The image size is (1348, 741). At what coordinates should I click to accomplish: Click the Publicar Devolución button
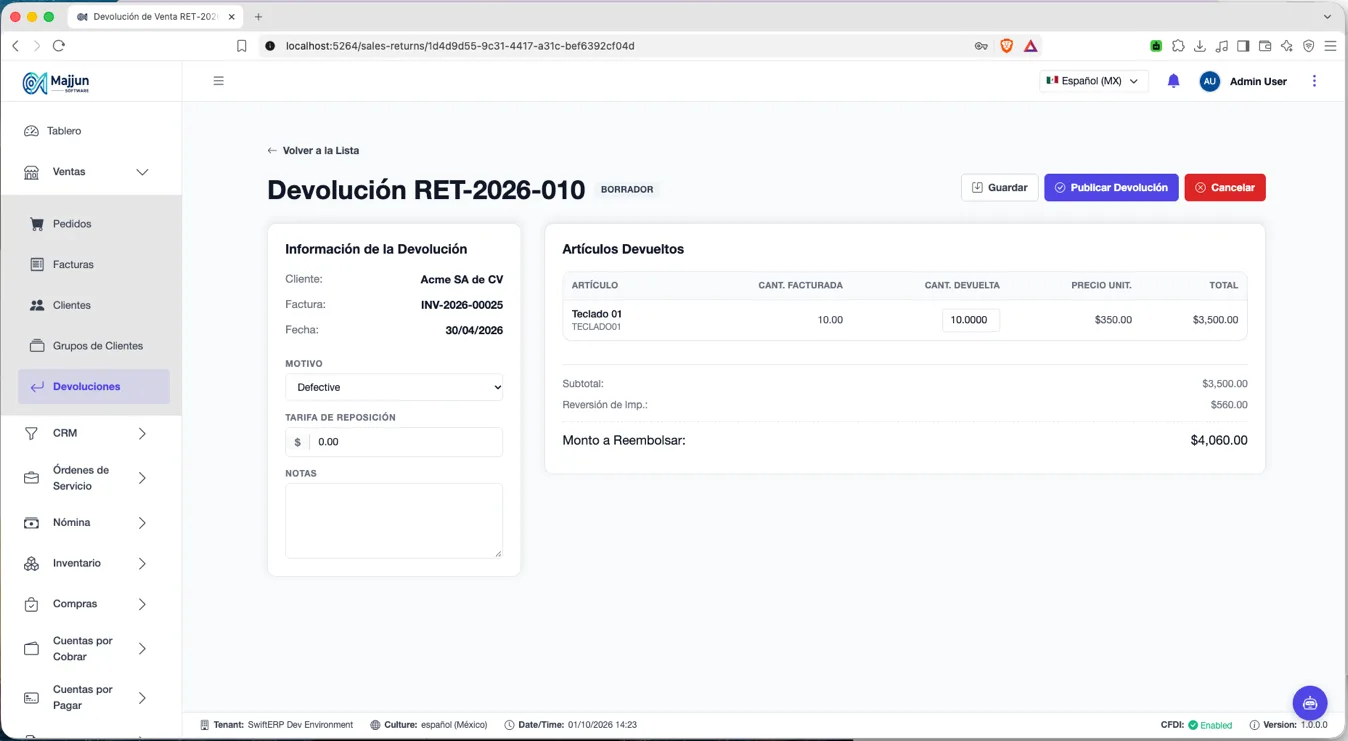pos(1111,187)
